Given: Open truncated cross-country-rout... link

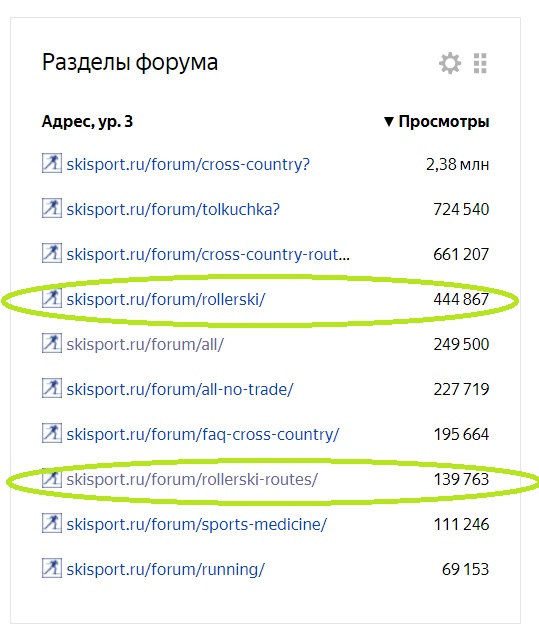Looking at the screenshot, I should 208,255.
